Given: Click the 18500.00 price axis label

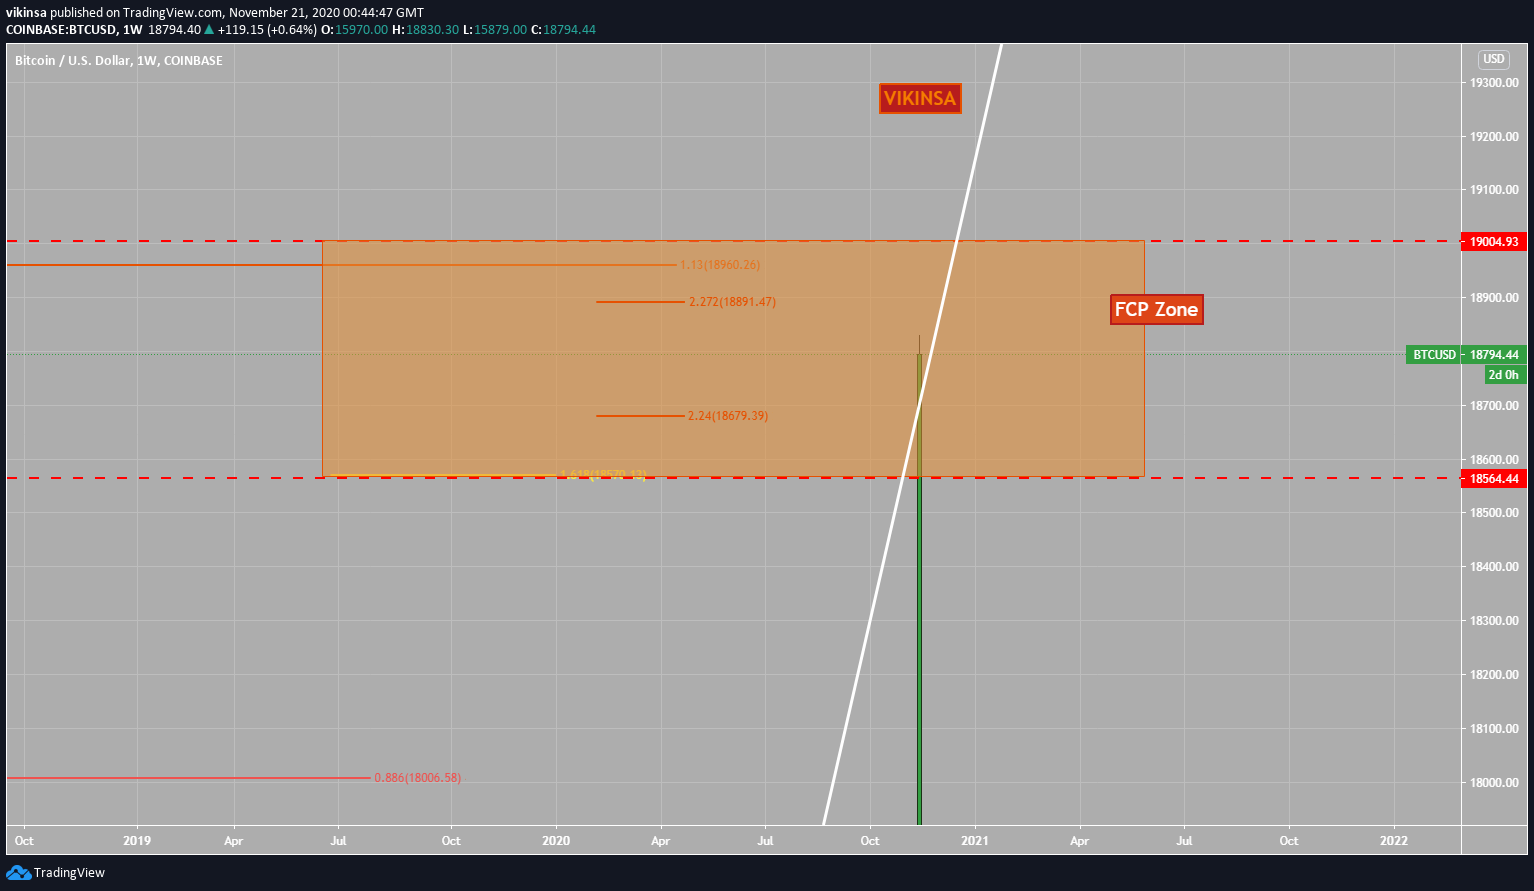Looking at the screenshot, I should (1494, 513).
